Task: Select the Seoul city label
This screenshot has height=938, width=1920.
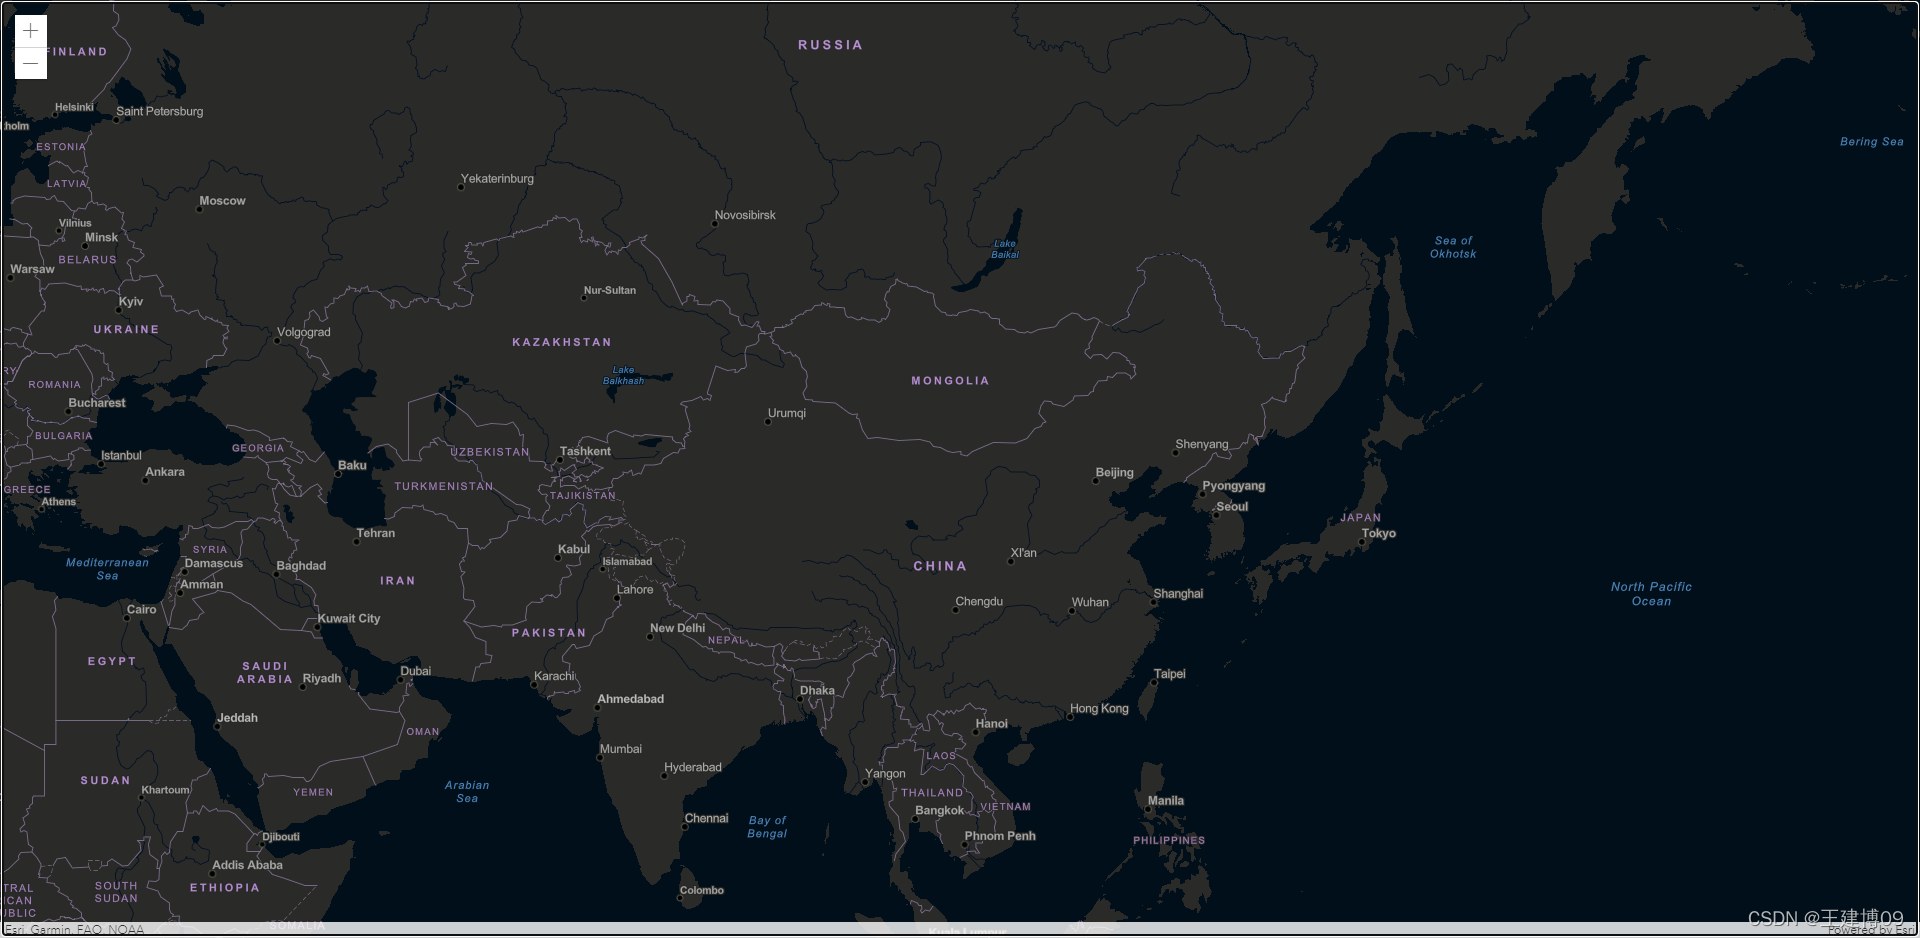Action: click(1232, 507)
